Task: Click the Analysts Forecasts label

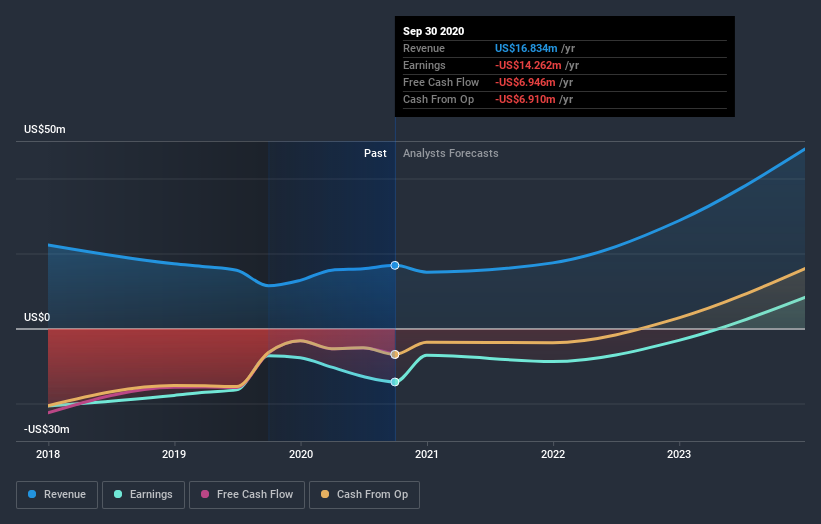Action: [451, 153]
